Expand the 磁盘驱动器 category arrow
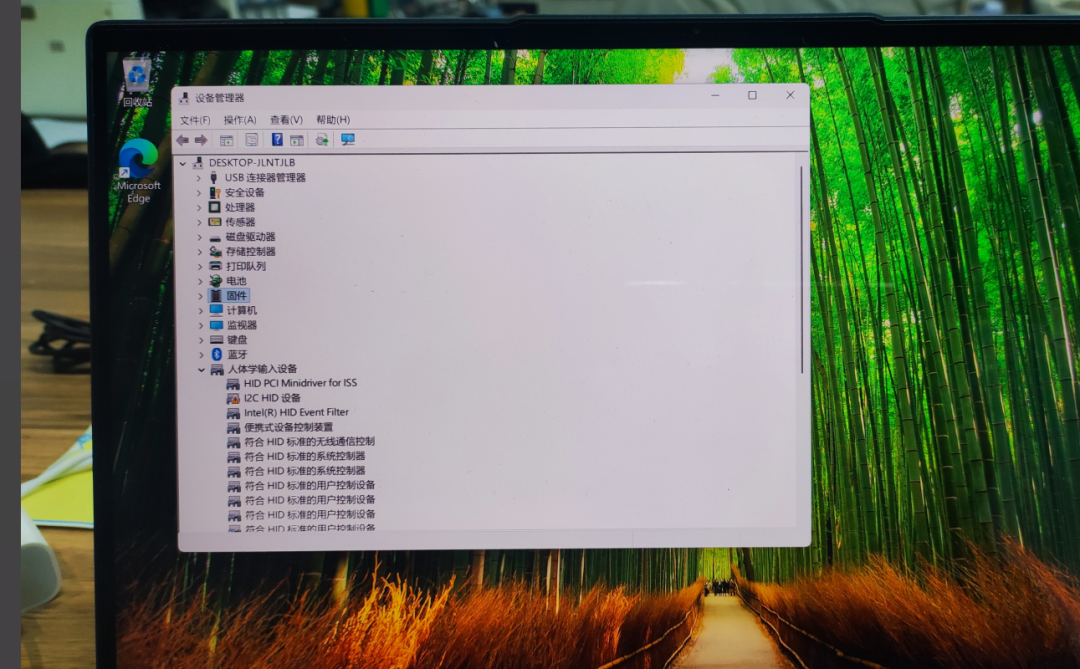This screenshot has height=669, width=1080. pos(200,237)
